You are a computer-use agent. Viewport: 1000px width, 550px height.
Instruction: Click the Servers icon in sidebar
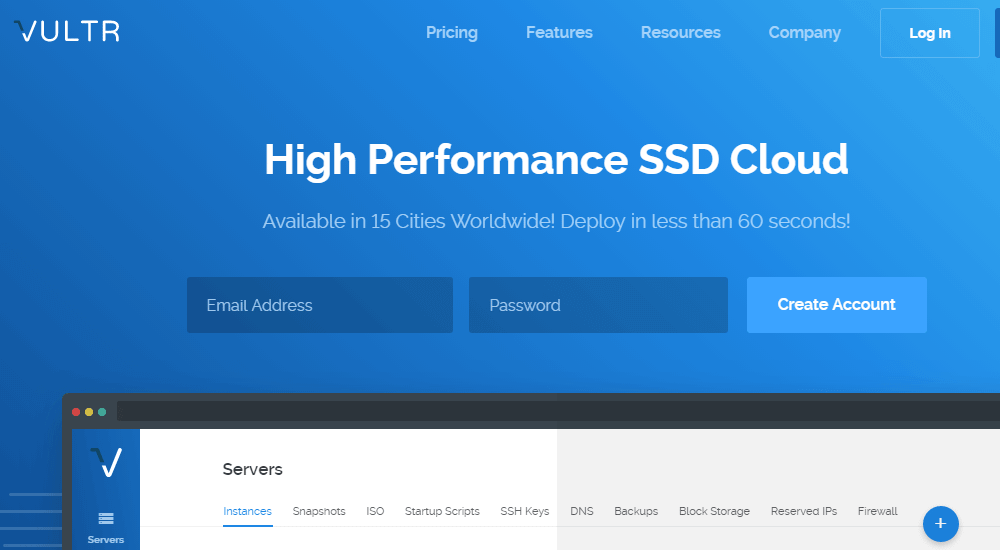106,518
